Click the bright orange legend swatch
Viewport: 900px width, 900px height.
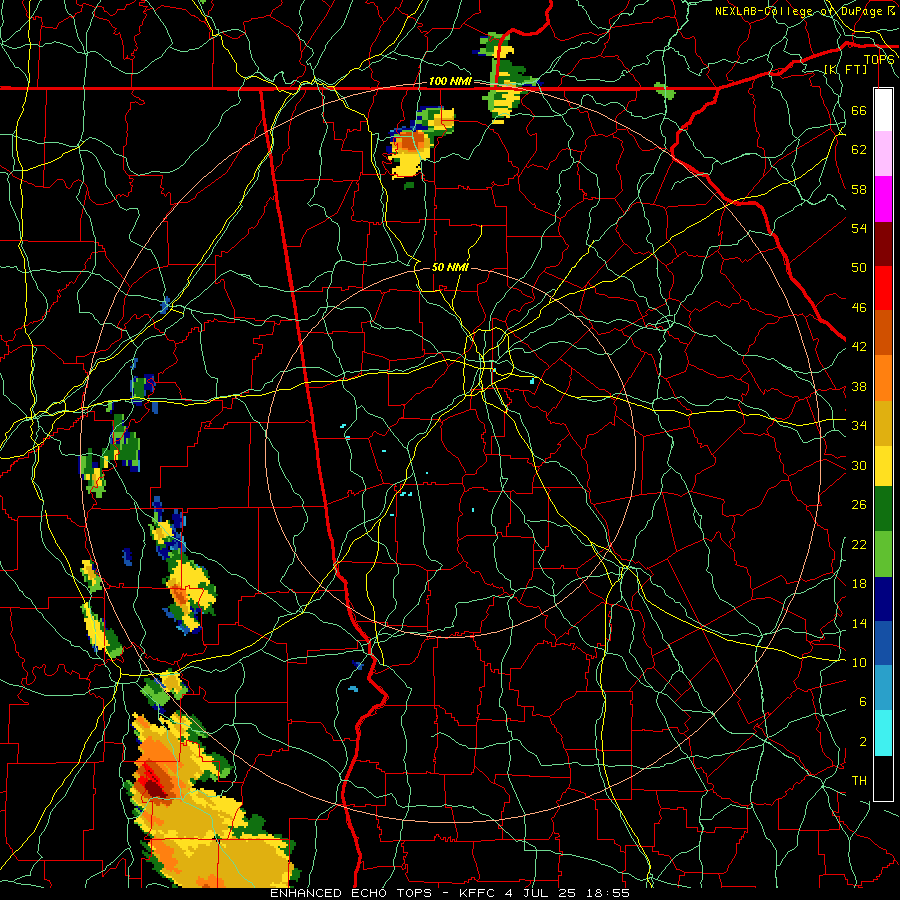point(883,377)
